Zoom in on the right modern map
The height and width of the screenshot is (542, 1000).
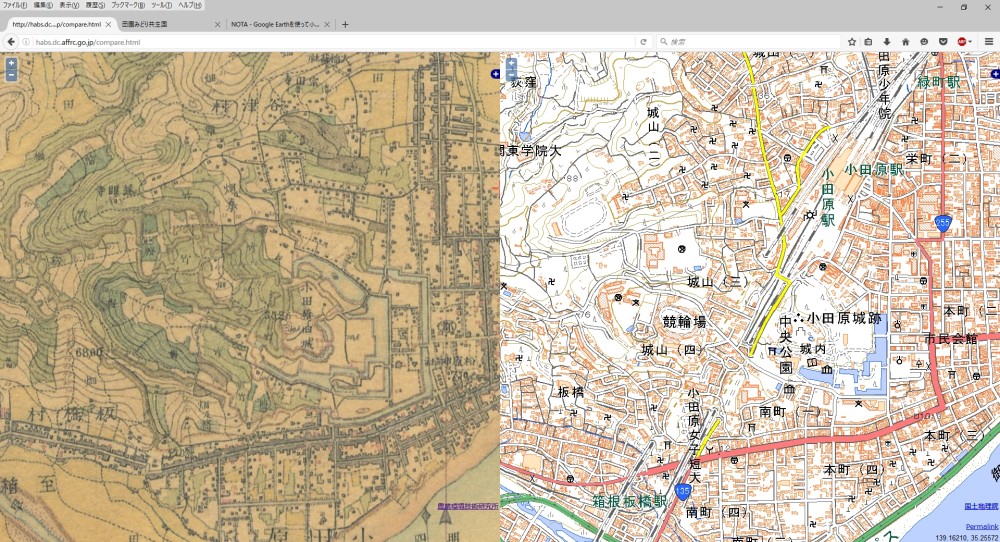click(511, 63)
